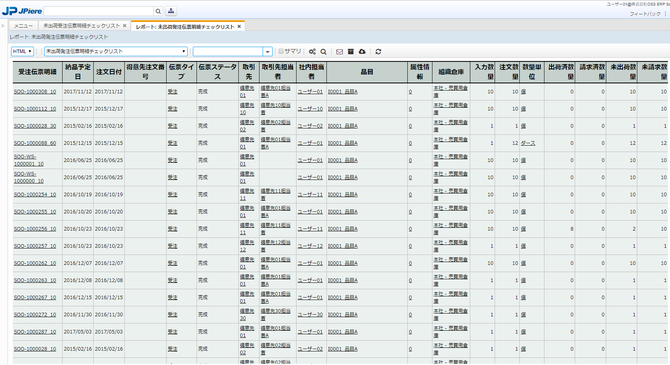Open order line SOO-WS-1000001_10 link
This screenshot has width=670, height=365.
click(x=29, y=160)
